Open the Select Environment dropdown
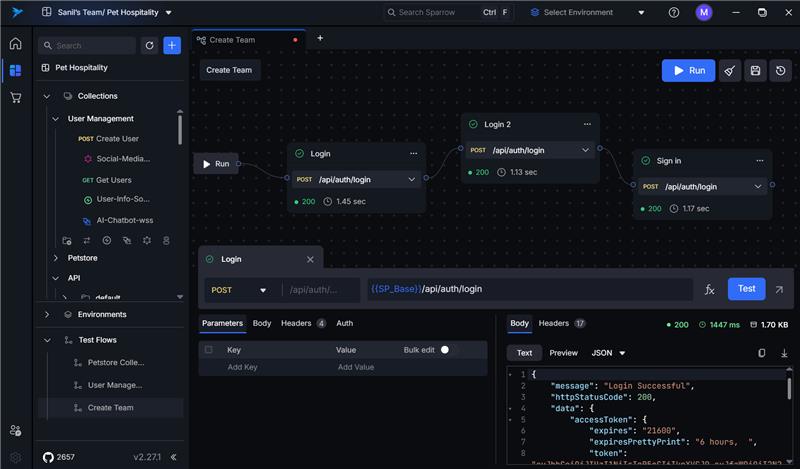 pos(588,12)
